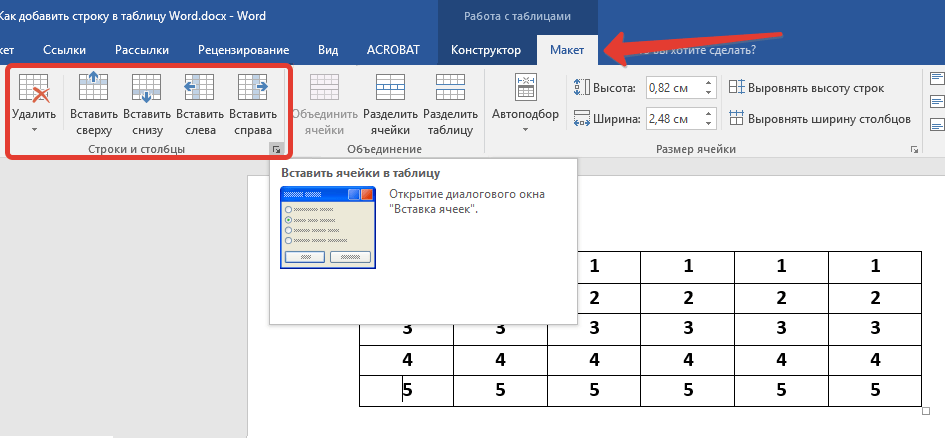945x438 pixels.
Task: Insert a column left with Вставить слева
Action: pyautogui.click(x=200, y=105)
